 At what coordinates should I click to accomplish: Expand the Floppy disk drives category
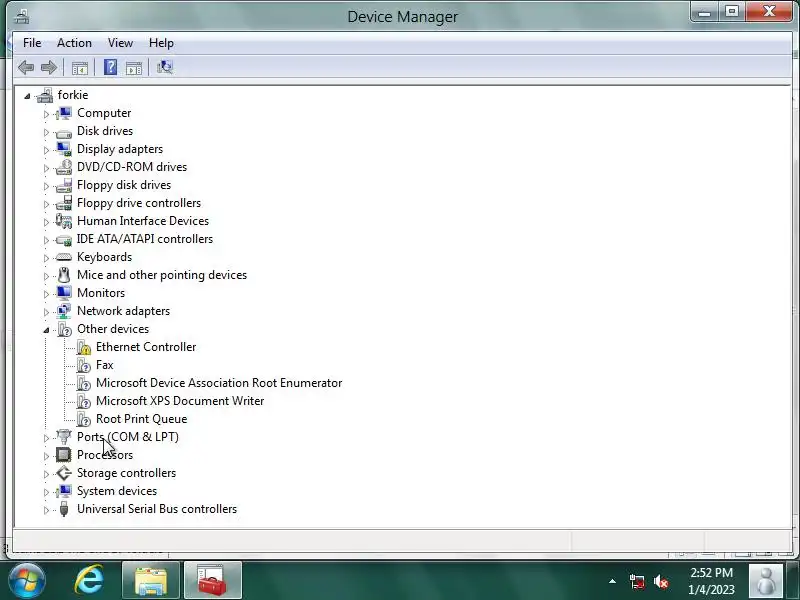(46, 186)
